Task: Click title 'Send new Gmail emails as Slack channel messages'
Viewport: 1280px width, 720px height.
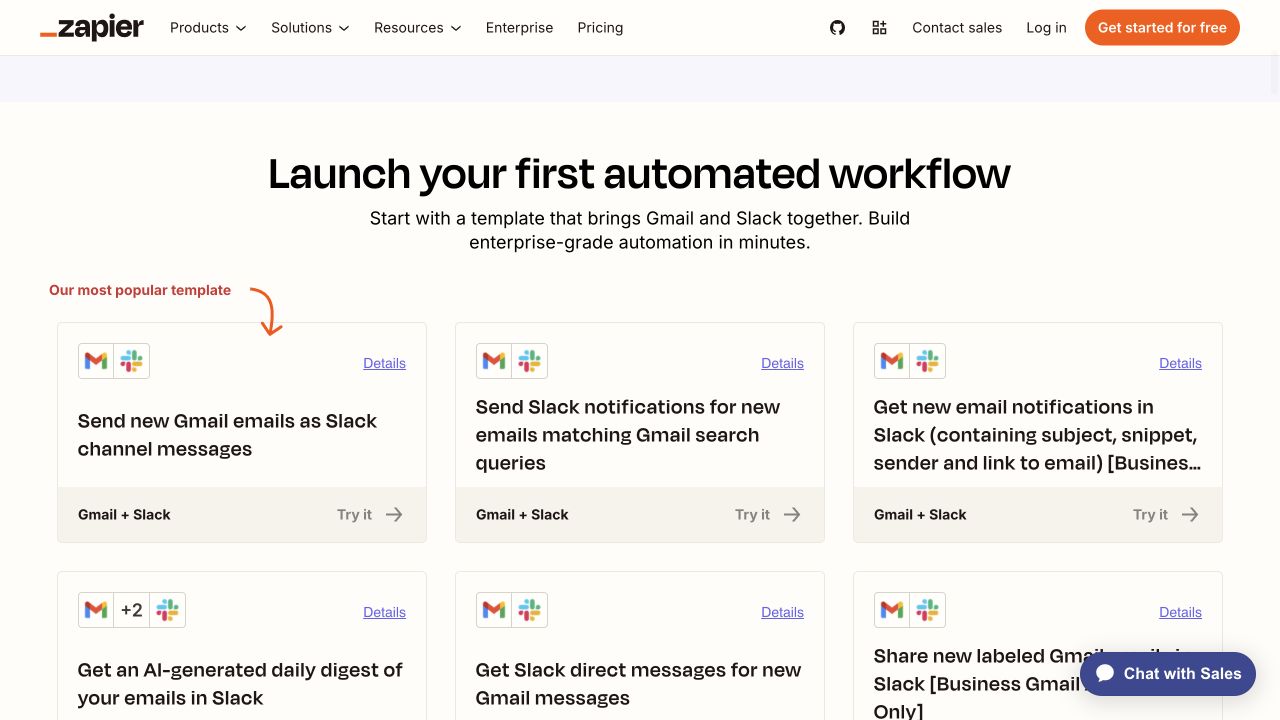Action: 227,435
